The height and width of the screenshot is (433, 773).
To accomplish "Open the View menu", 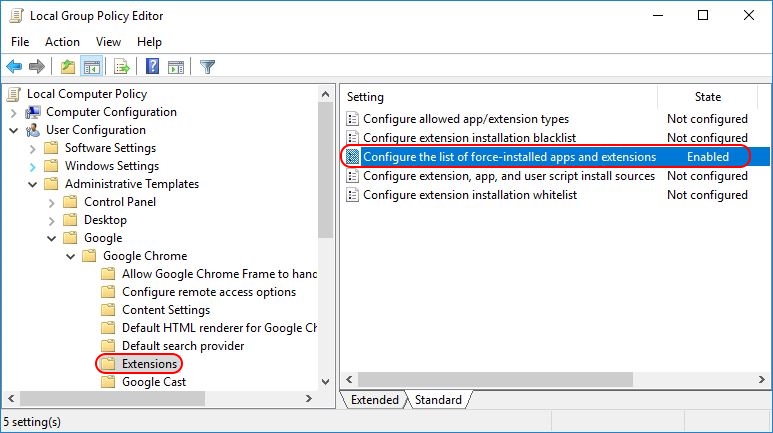I will point(108,42).
